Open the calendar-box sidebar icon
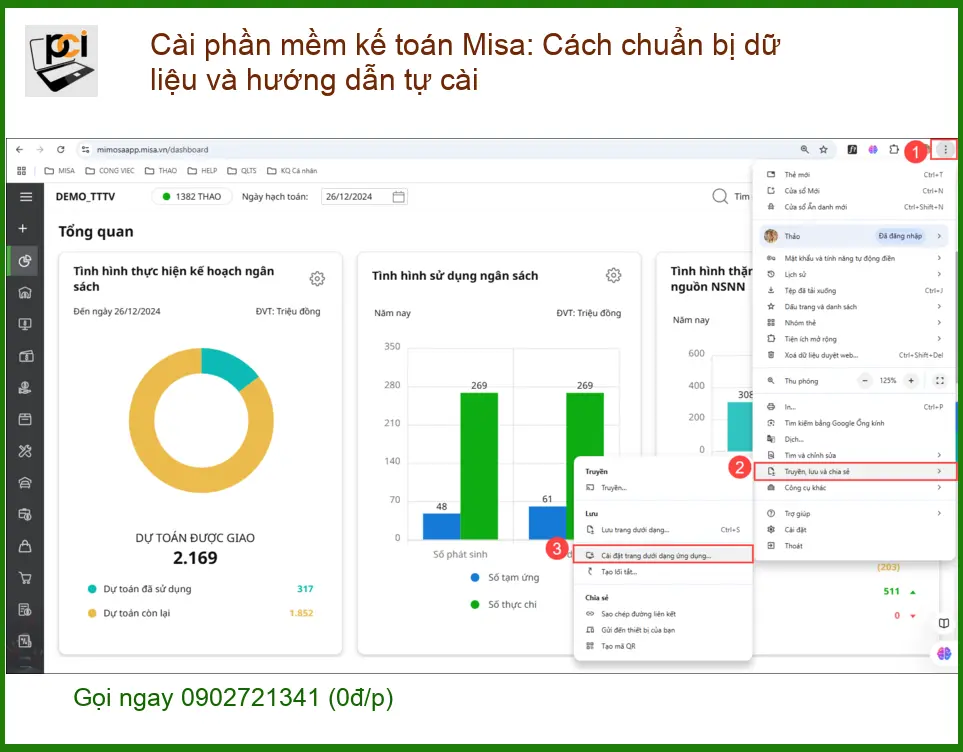This screenshot has width=963, height=752. coord(25,420)
